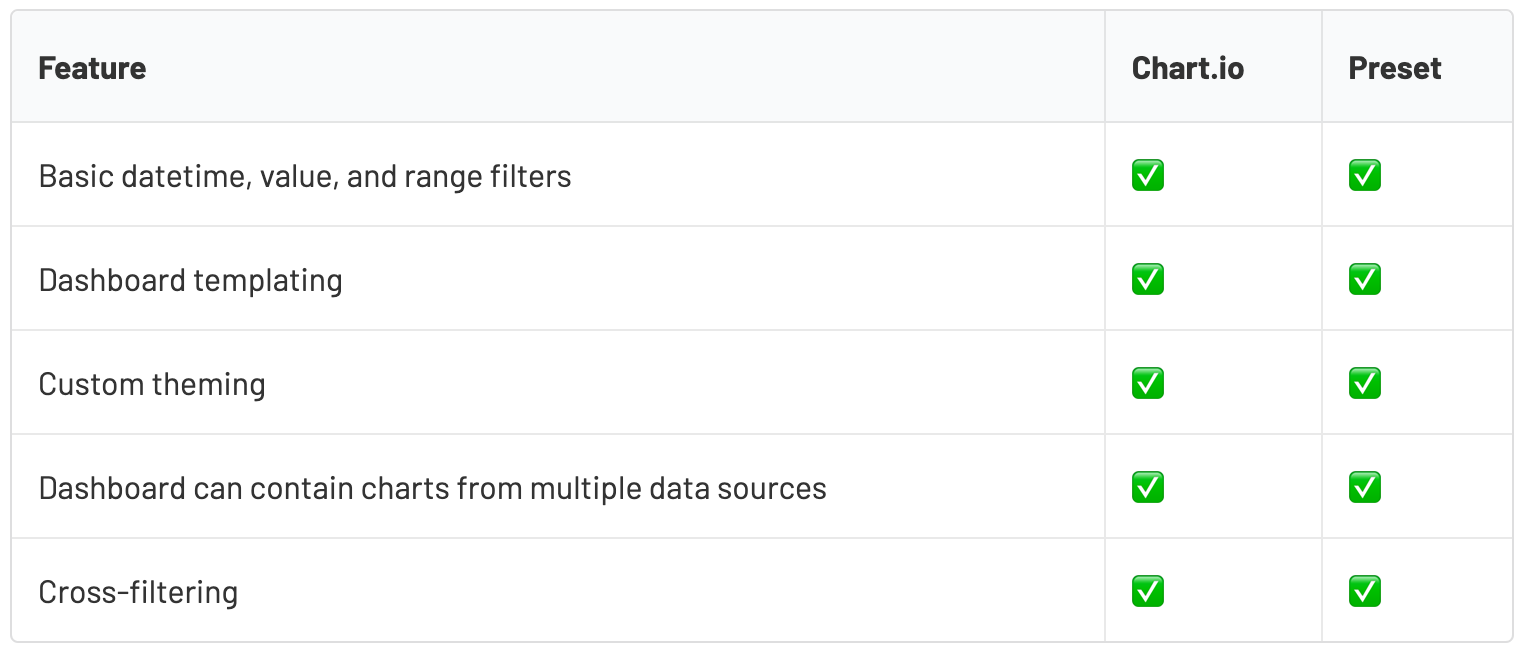Click the Preset checkmark for multiple data sources
1524x652 pixels.
pos(1365,488)
